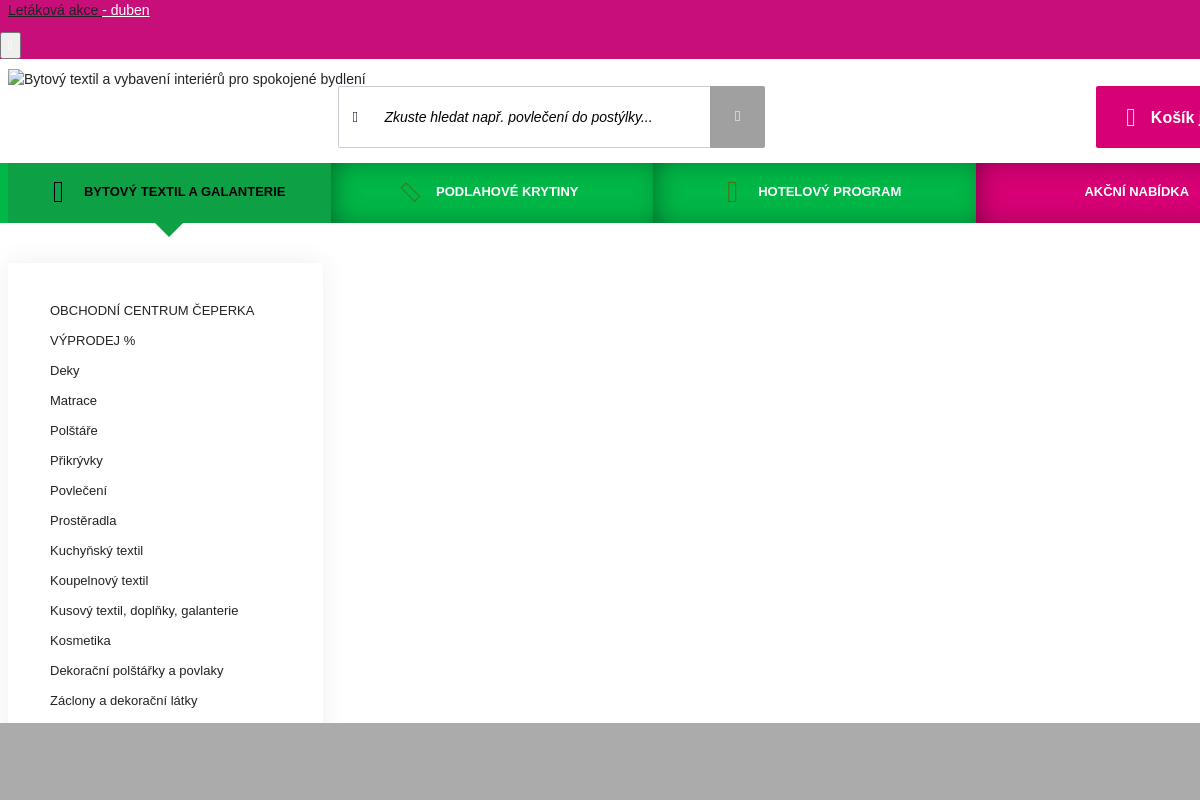Open the Výprodej % category

[x=92, y=341]
